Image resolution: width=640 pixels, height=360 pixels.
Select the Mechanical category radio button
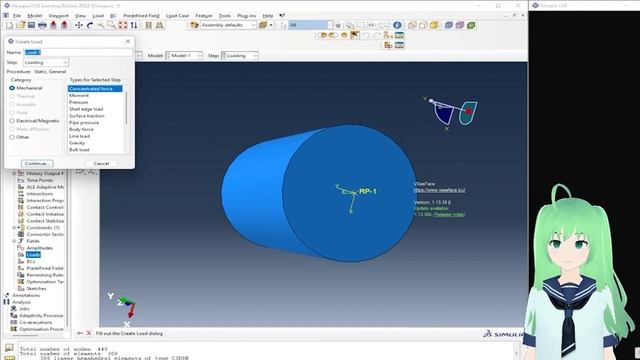click(x=12, y=88)
